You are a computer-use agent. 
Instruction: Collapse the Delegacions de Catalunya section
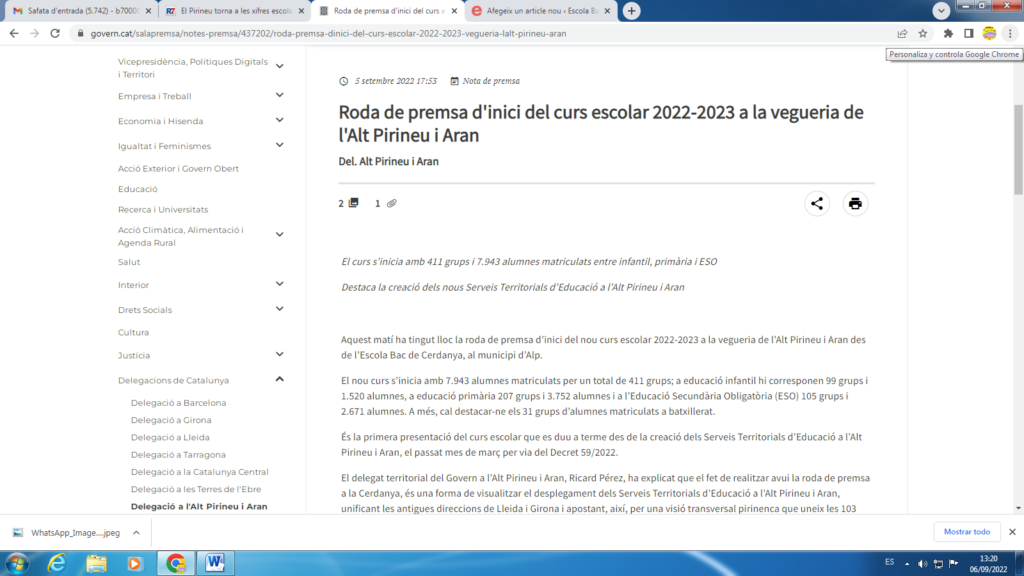(280, 380)
